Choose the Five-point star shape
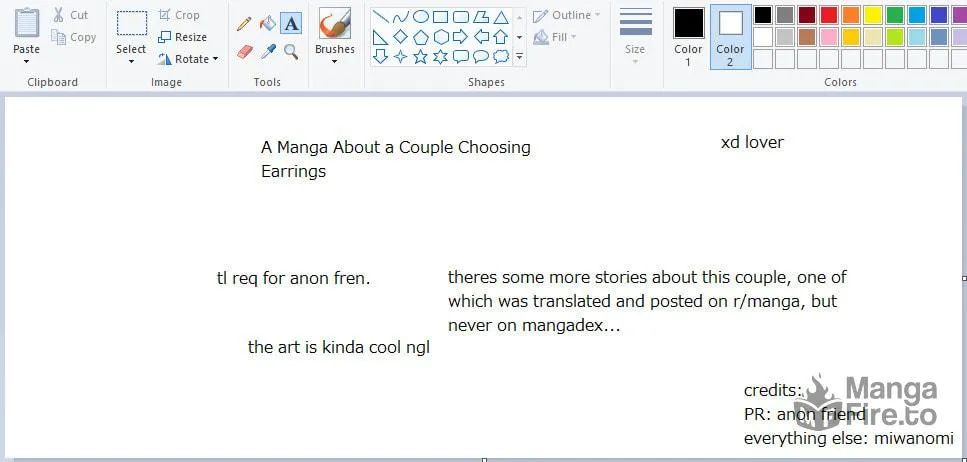The width and height of the screenshot is (967, 462). point(421,57)
